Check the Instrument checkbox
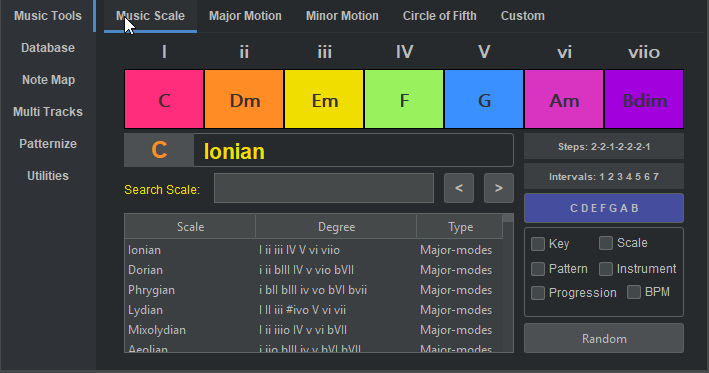 (606, 269)
